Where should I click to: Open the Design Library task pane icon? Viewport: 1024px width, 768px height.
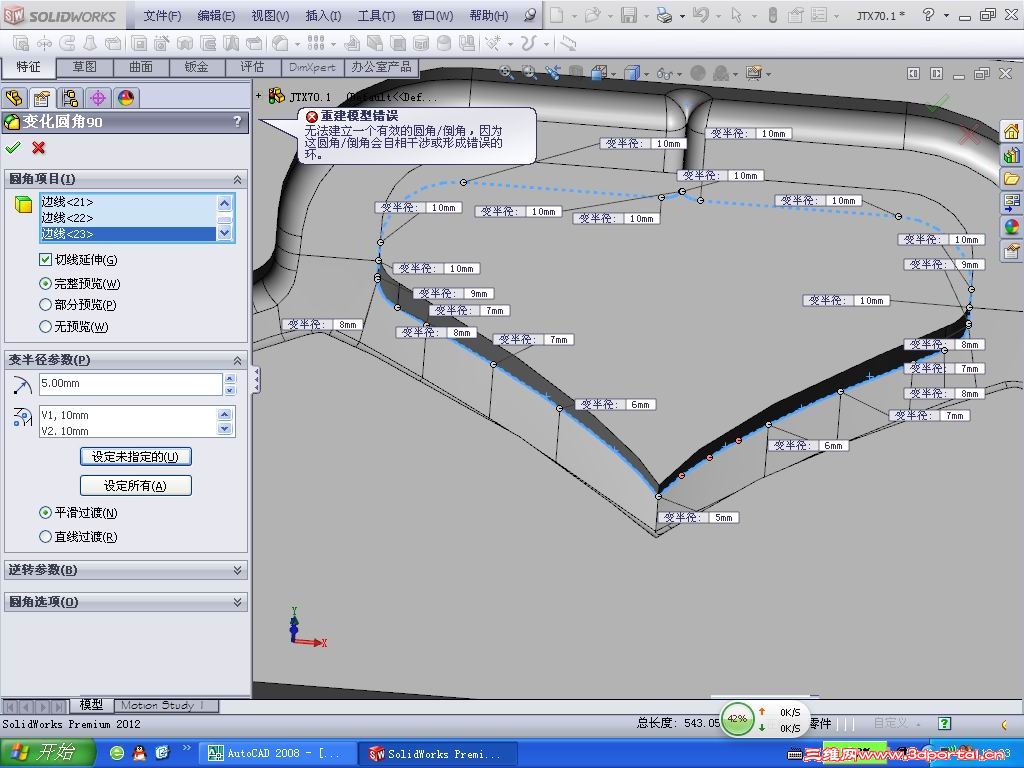[x=1012, y=155]
